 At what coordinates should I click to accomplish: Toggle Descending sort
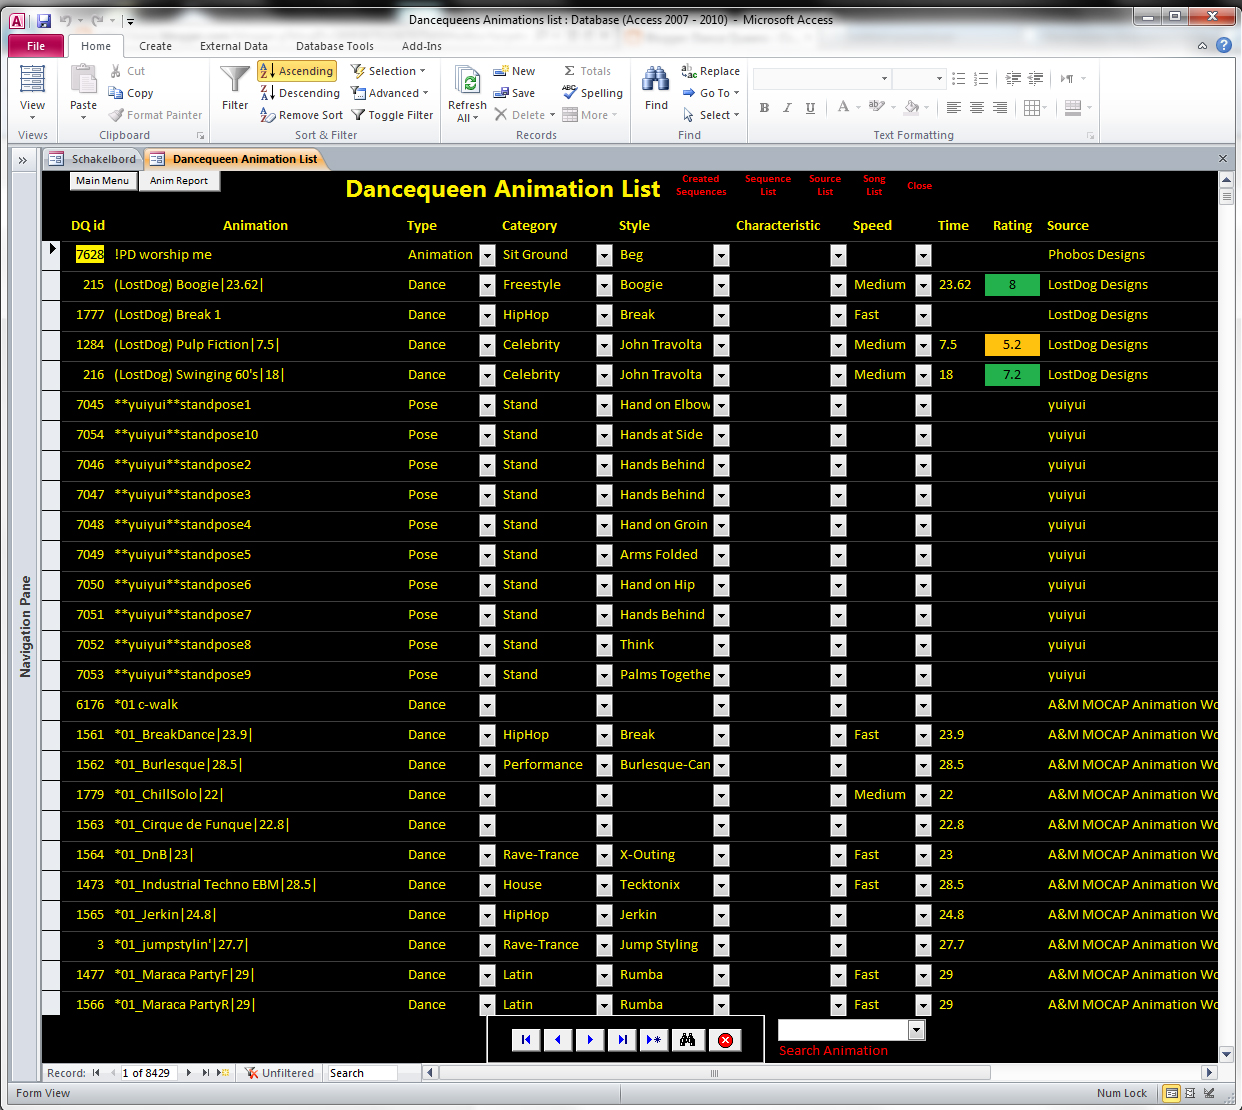click(x=300, y=93)
